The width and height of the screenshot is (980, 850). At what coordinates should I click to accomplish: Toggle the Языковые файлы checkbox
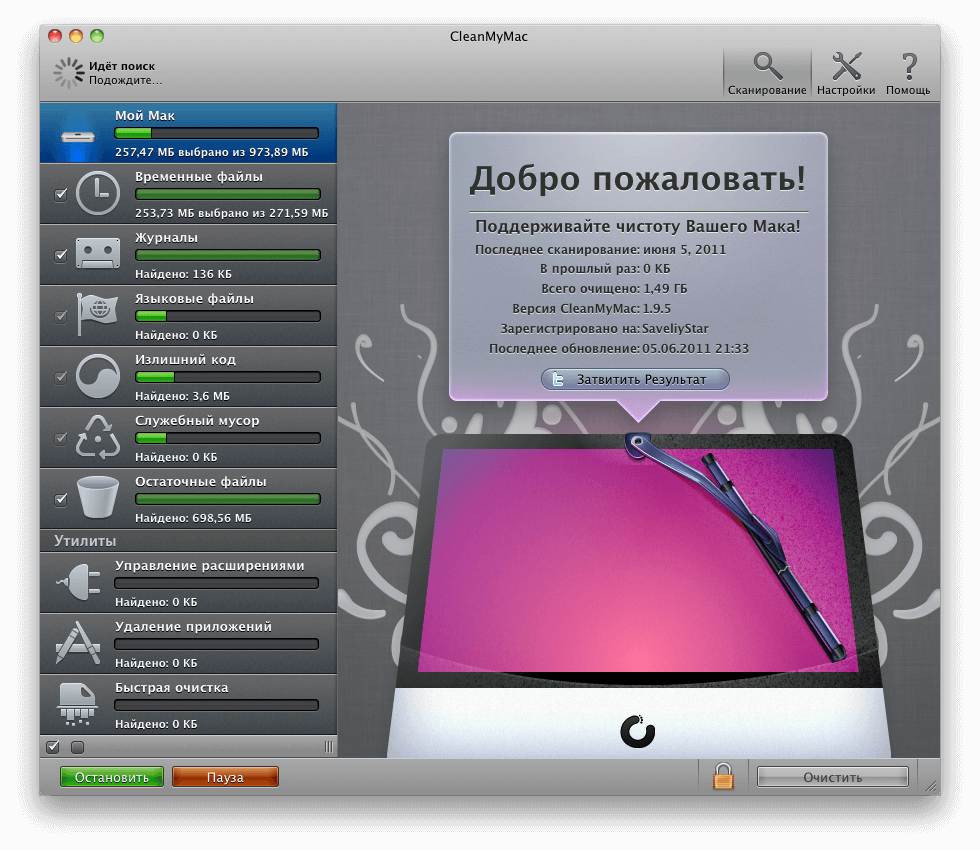point(61,316)
